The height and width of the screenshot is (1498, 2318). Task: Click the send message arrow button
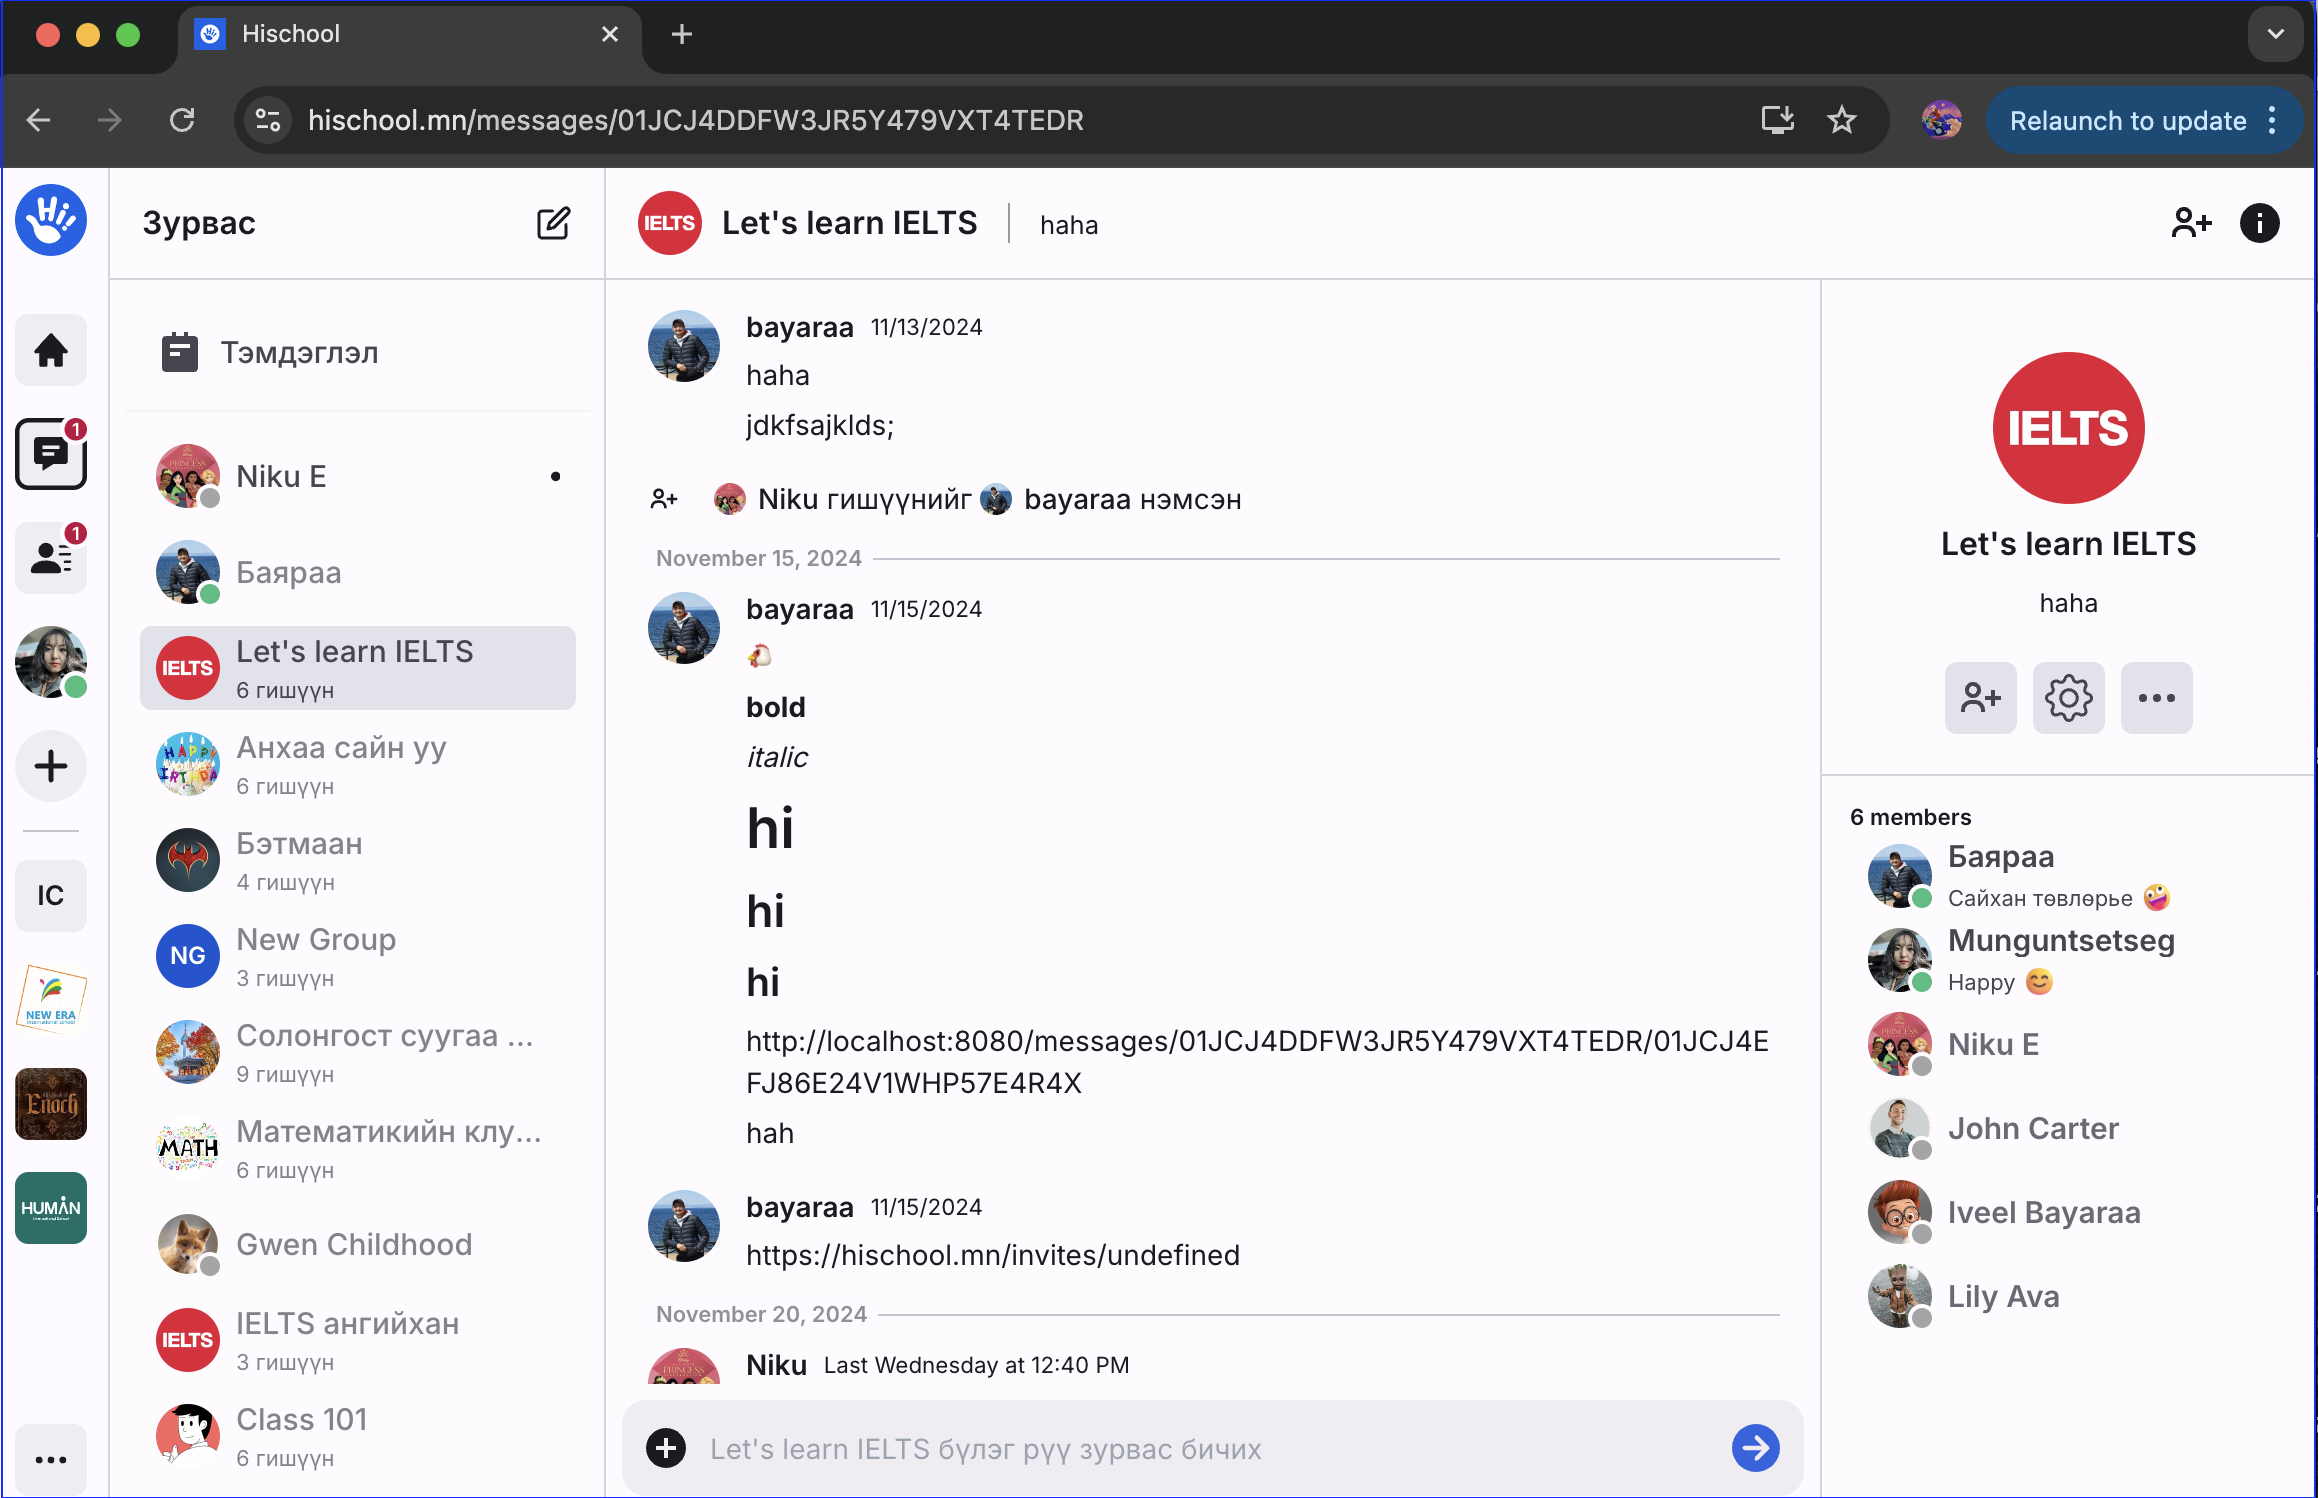(x=1755, y=1448)
